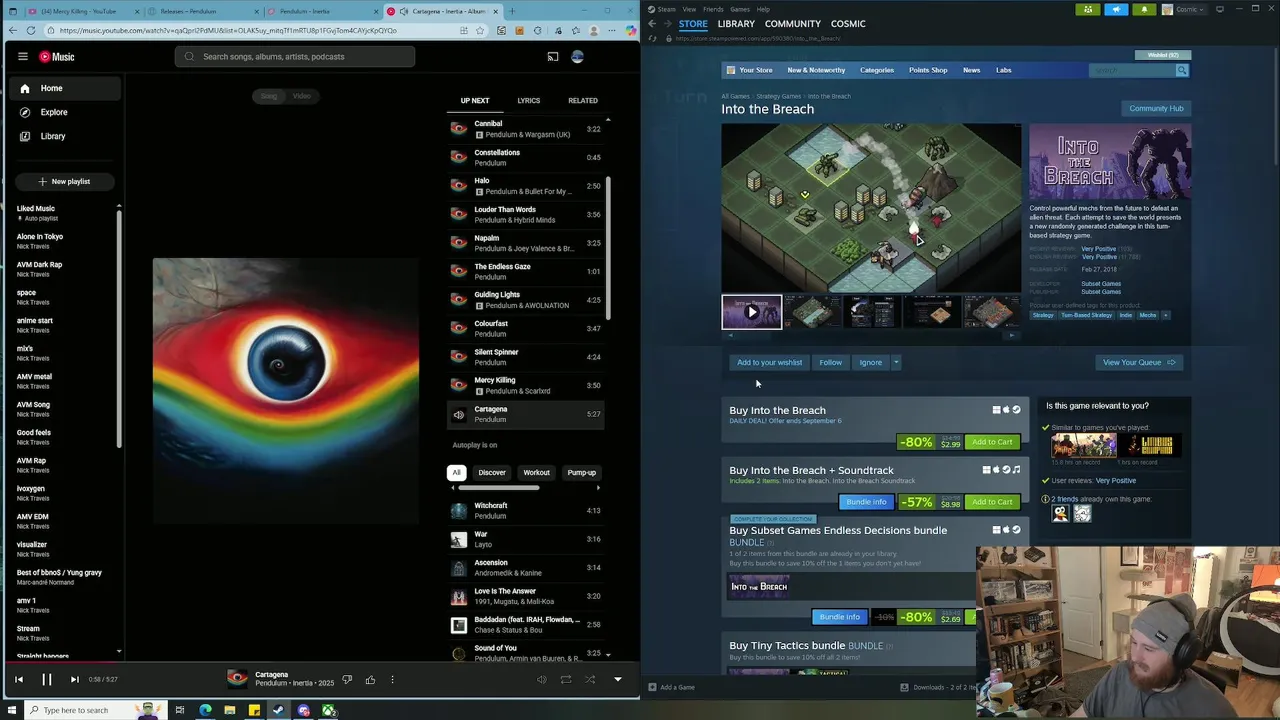
Task: Open the LYRICS tab
Action: tap(529, 100)
